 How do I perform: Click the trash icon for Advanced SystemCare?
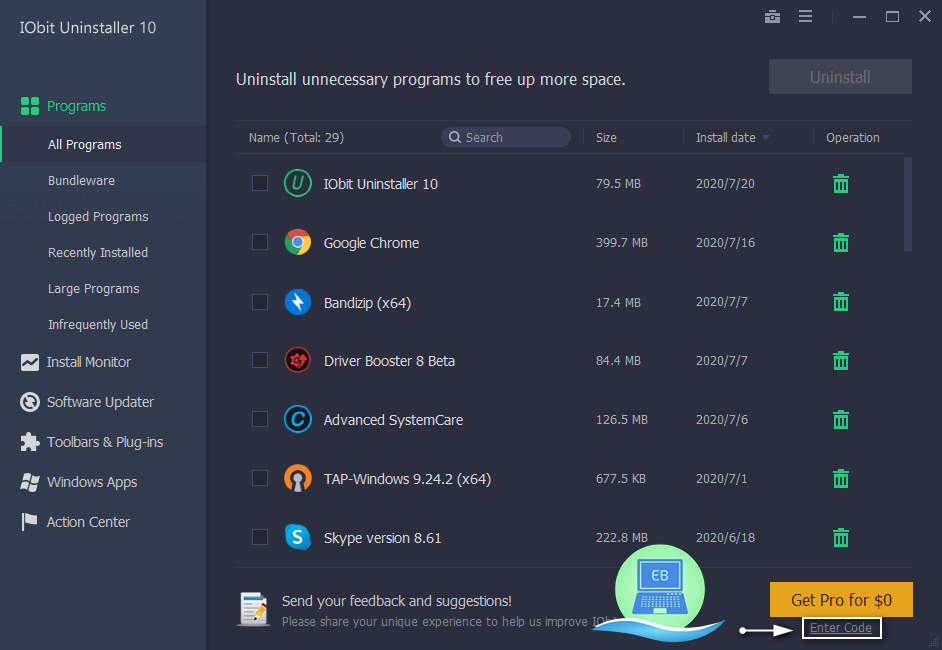(x=840, y=419)
